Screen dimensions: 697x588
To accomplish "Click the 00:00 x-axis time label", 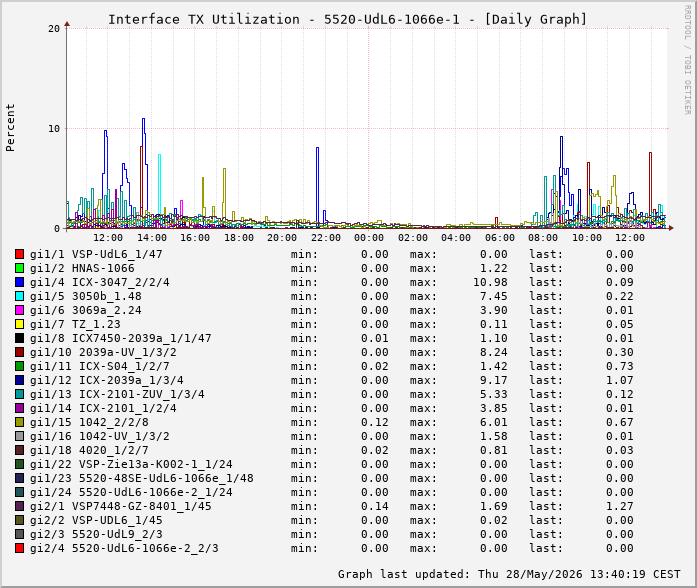I will tap(369, 238).
